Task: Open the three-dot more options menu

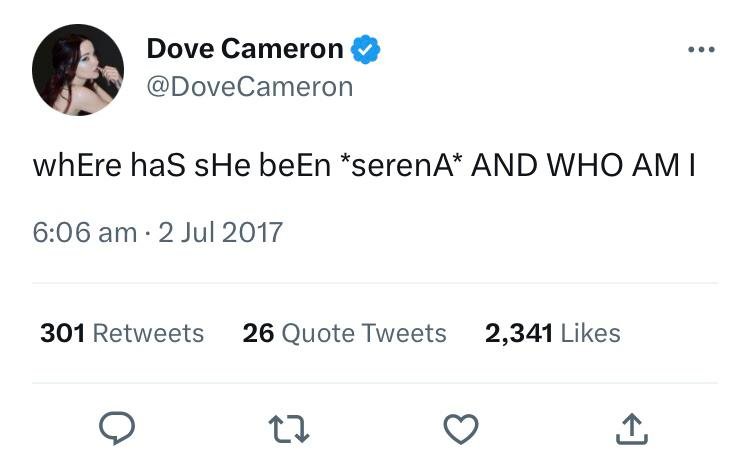Action: coord(701,50)
